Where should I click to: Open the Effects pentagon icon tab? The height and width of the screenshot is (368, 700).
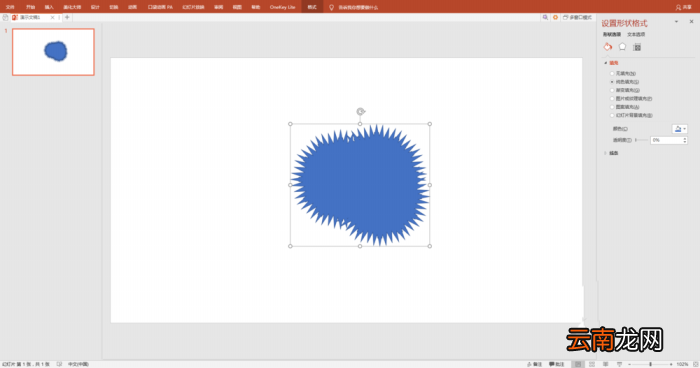pos(622,47)
